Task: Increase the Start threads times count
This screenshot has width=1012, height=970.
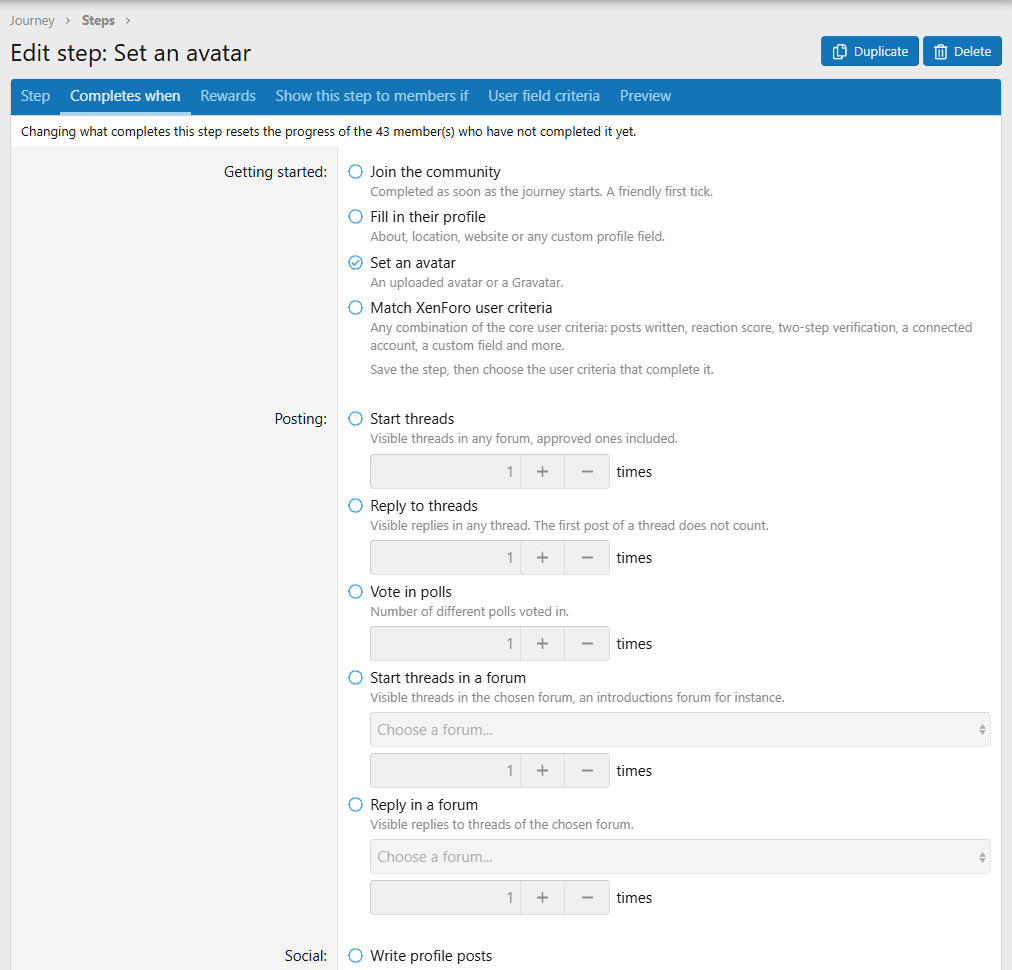Action: pos(542,472)
